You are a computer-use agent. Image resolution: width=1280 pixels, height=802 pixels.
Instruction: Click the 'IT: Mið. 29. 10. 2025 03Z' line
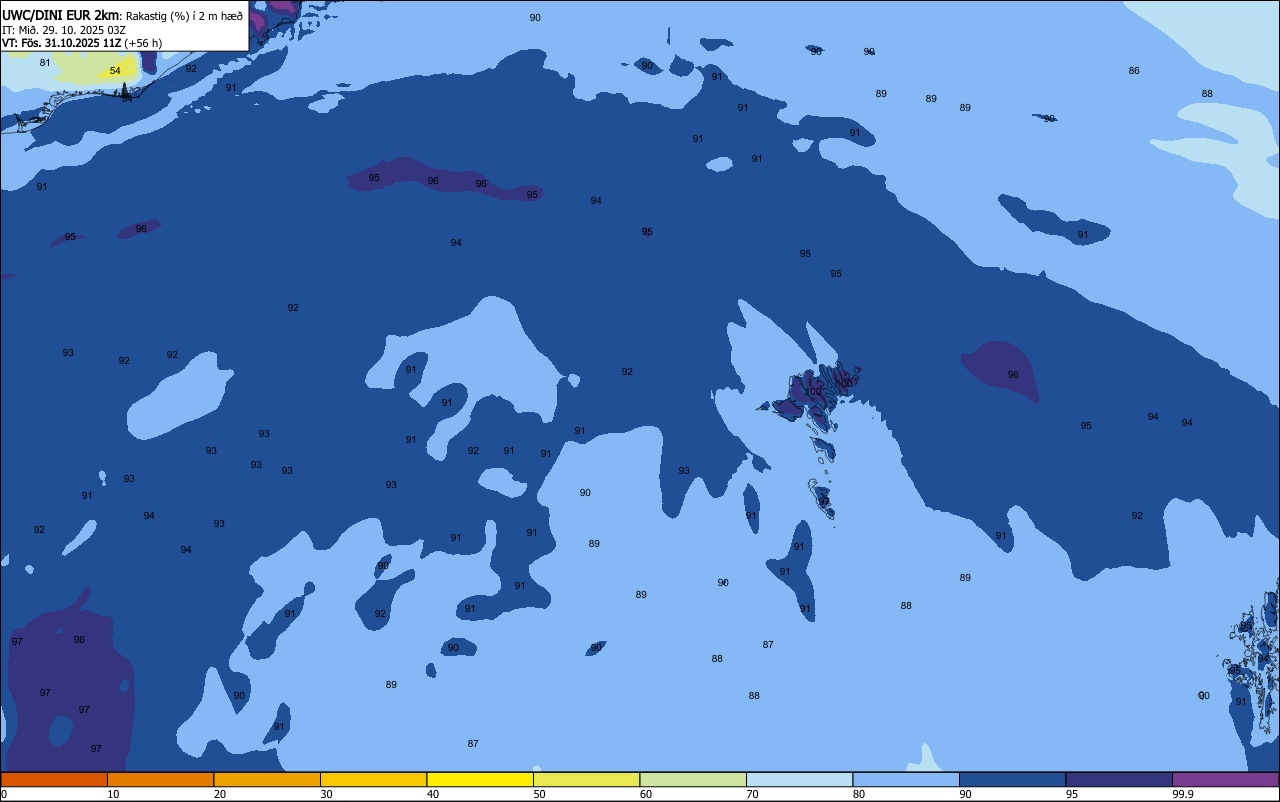(x=64, y=29)
